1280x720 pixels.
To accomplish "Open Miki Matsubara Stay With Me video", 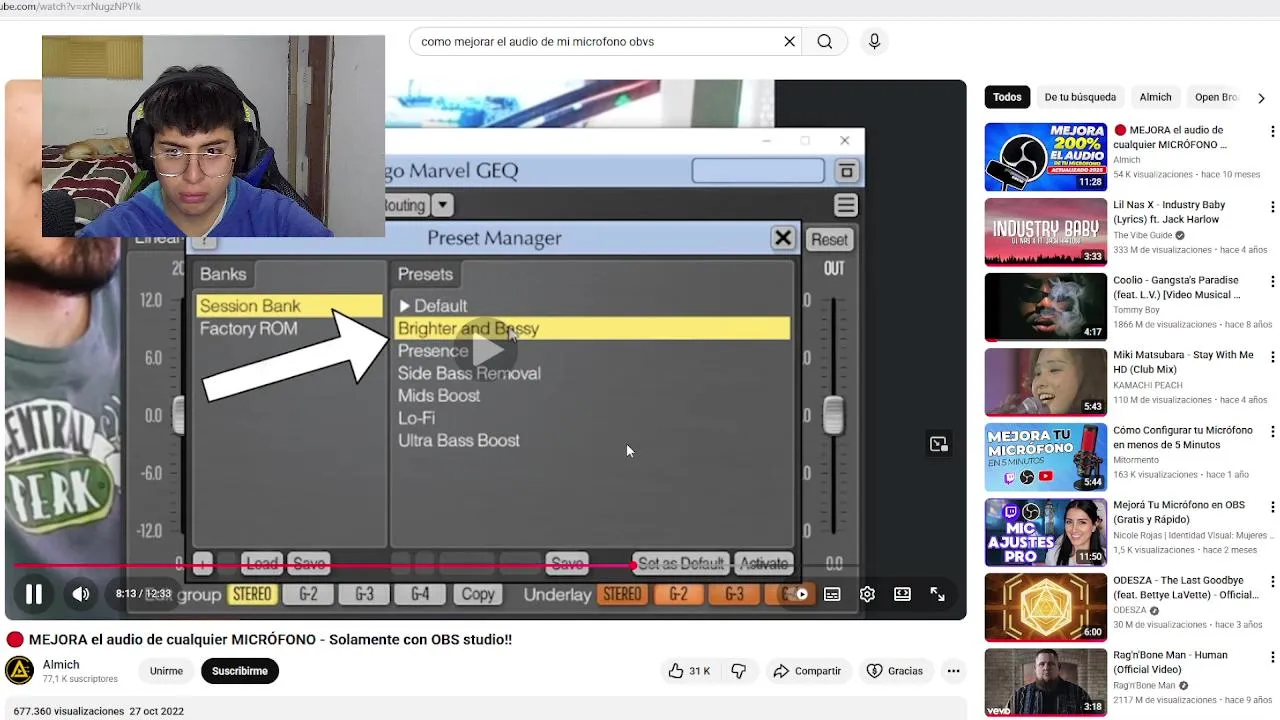I will click(1045, 382).
